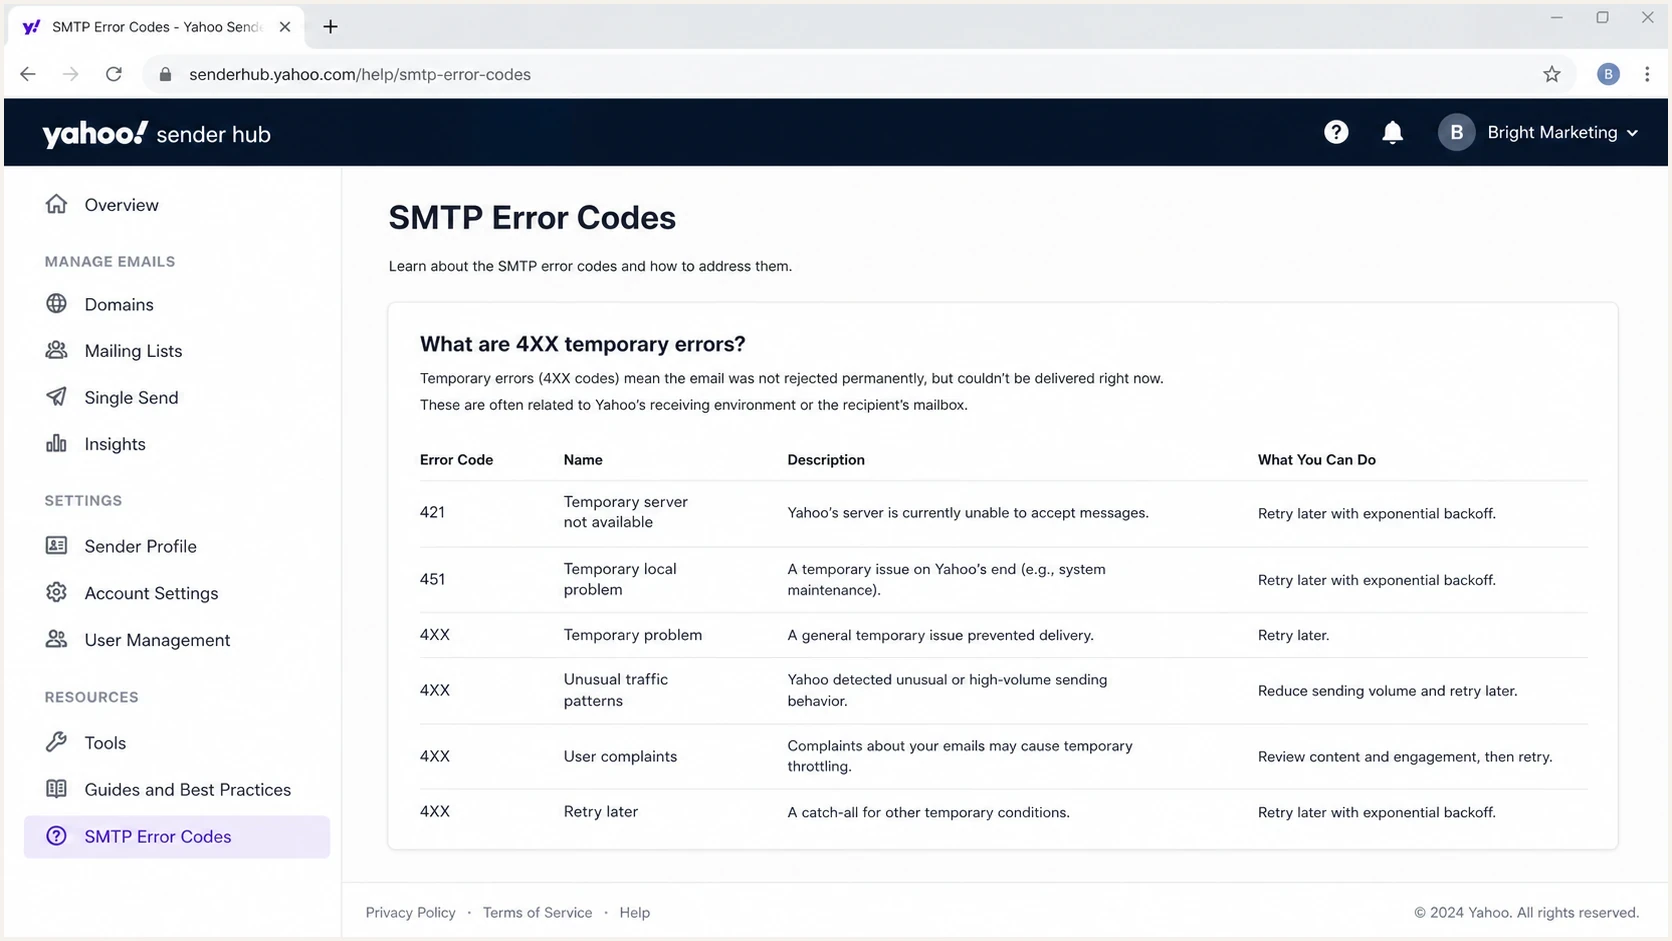Click 'User complaints' name cell
The width and height of the screenshot is (1672, 941).
(x=620, y=756)
